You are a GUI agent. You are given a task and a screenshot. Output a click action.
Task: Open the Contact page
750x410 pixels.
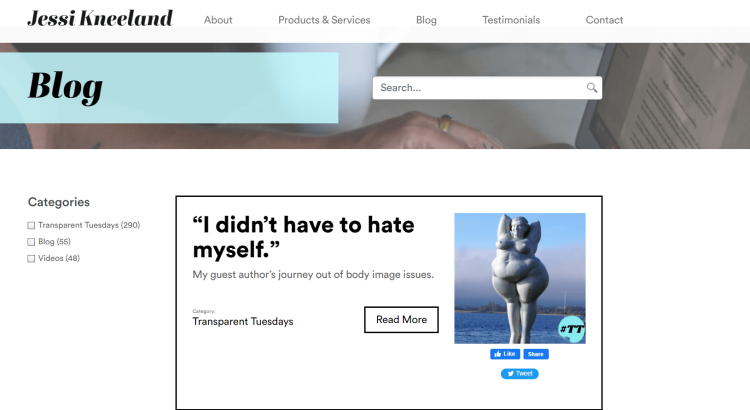(604, 20)
